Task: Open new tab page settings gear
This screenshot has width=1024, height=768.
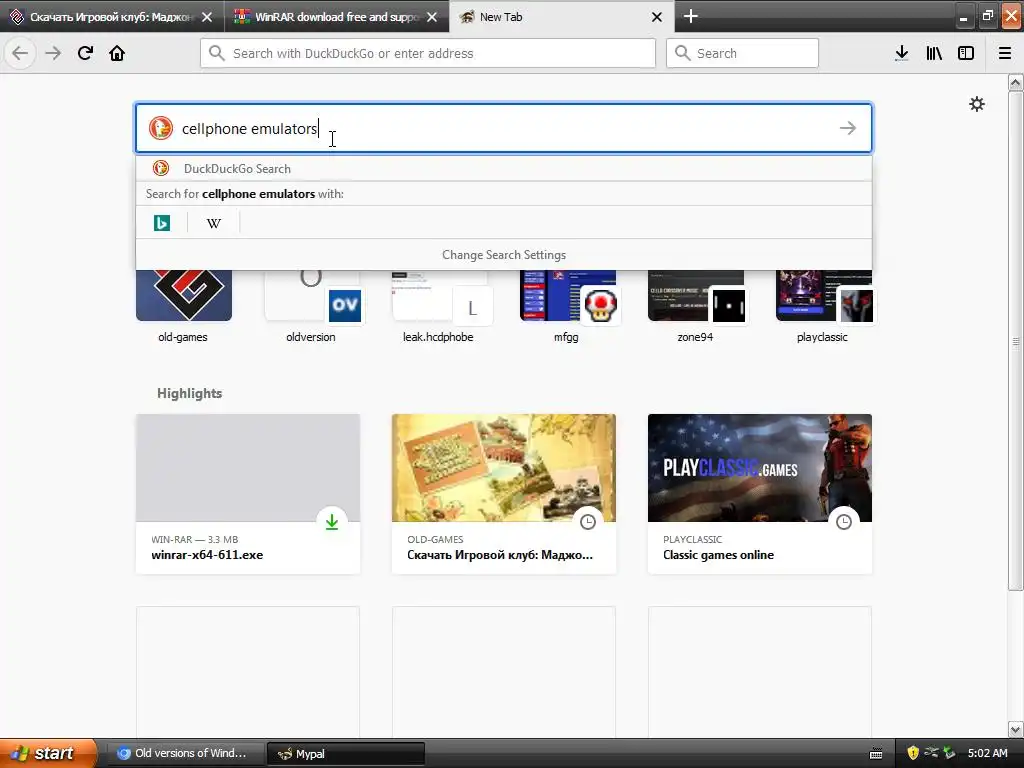Action: tap(977, 104)
